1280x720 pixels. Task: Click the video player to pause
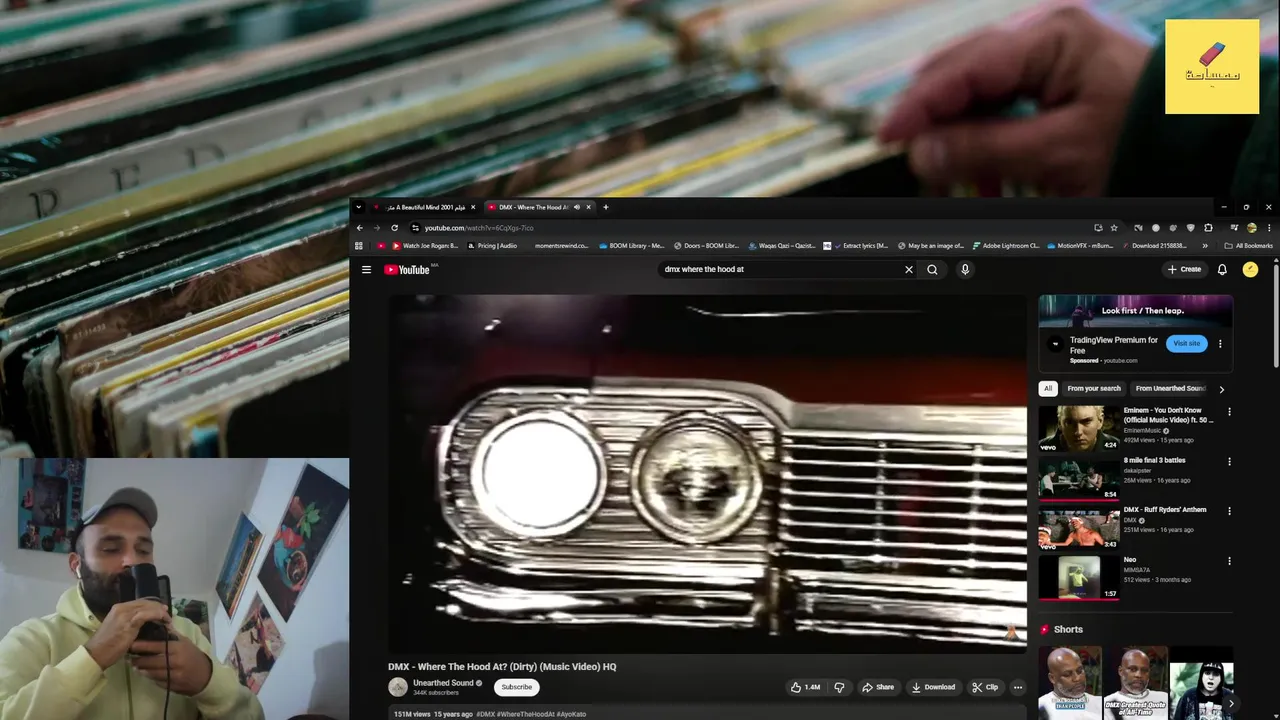(707, 473)
